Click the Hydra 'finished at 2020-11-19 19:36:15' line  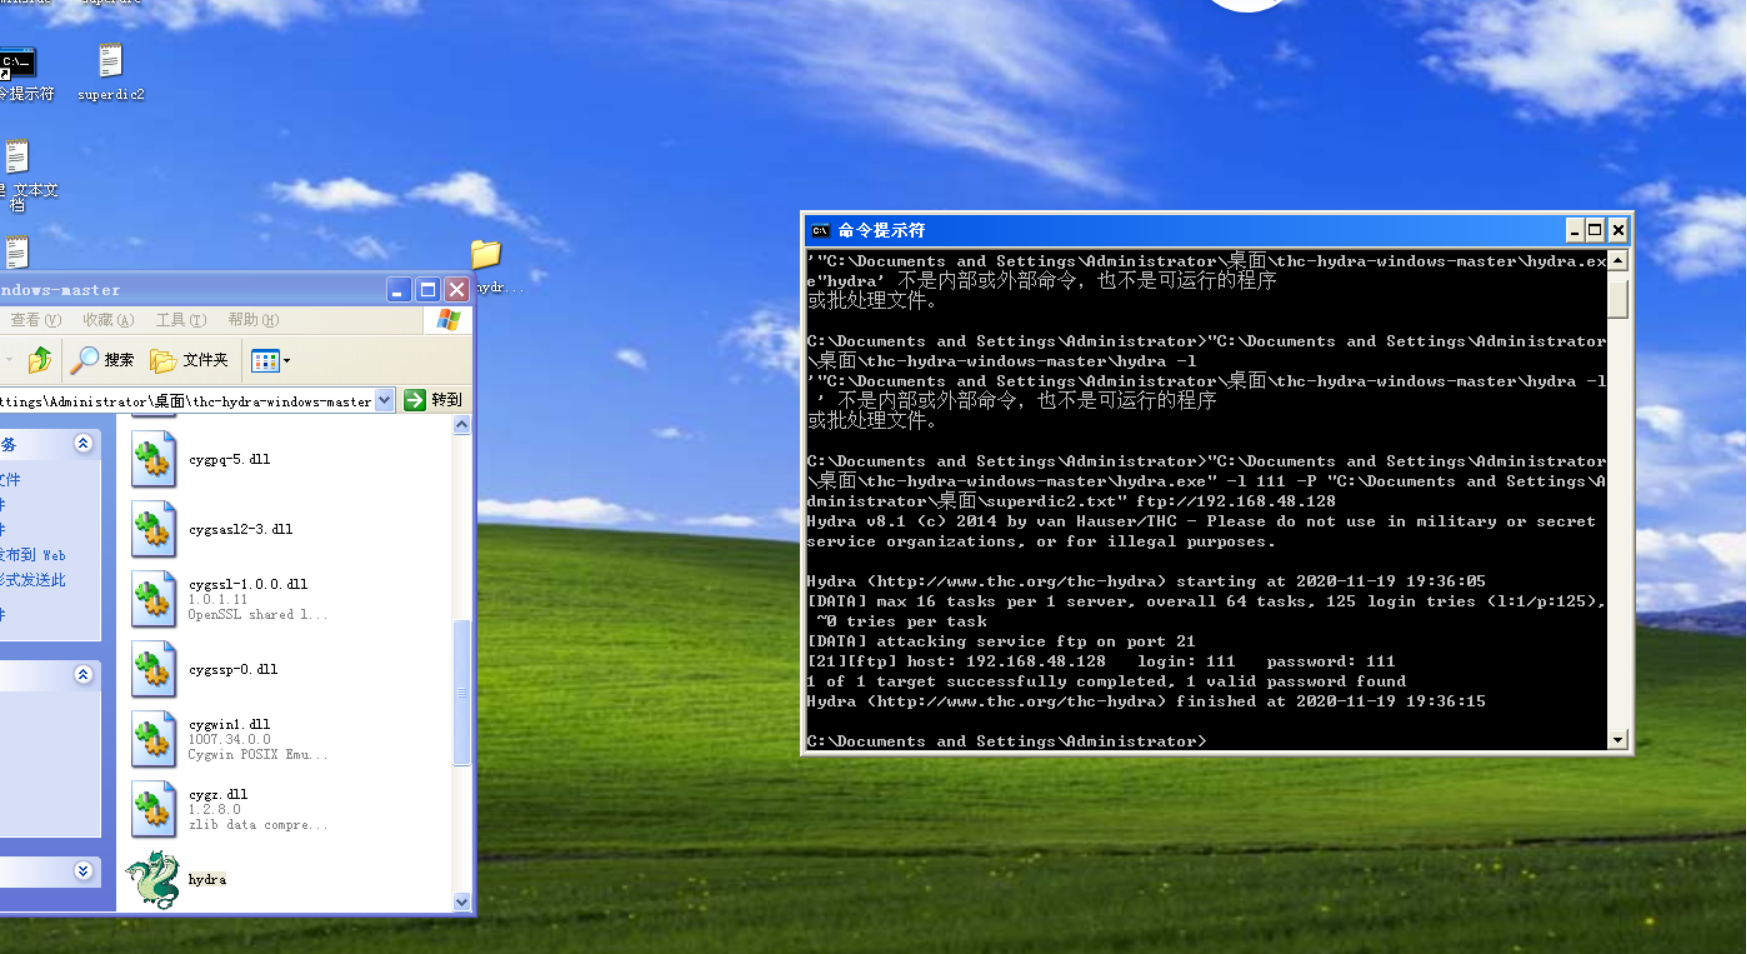1146,702
